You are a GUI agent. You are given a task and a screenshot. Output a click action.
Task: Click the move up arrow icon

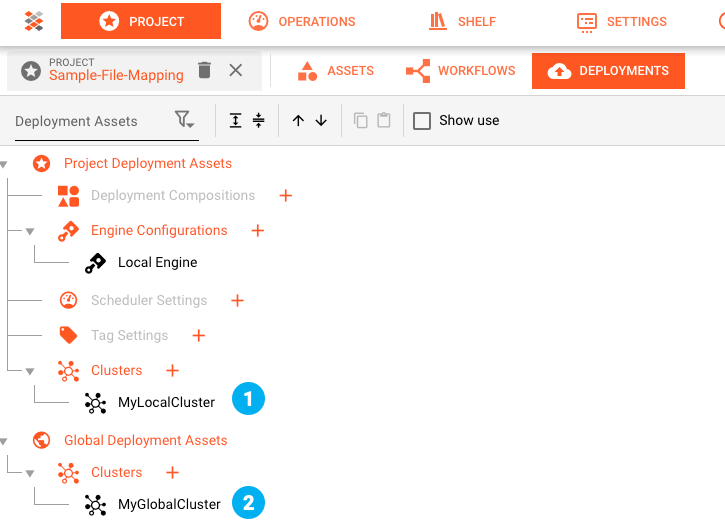coord(298,120)
